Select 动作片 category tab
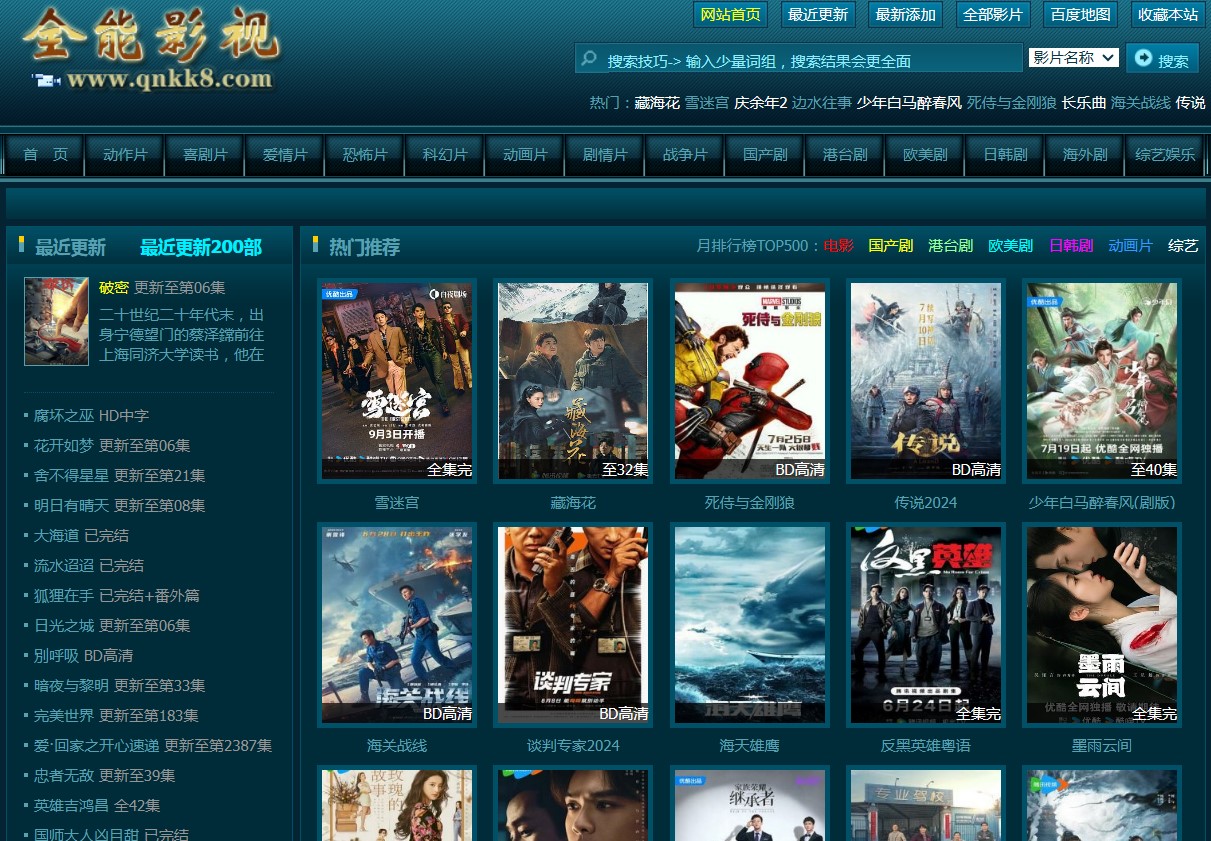 coord(125,155)
